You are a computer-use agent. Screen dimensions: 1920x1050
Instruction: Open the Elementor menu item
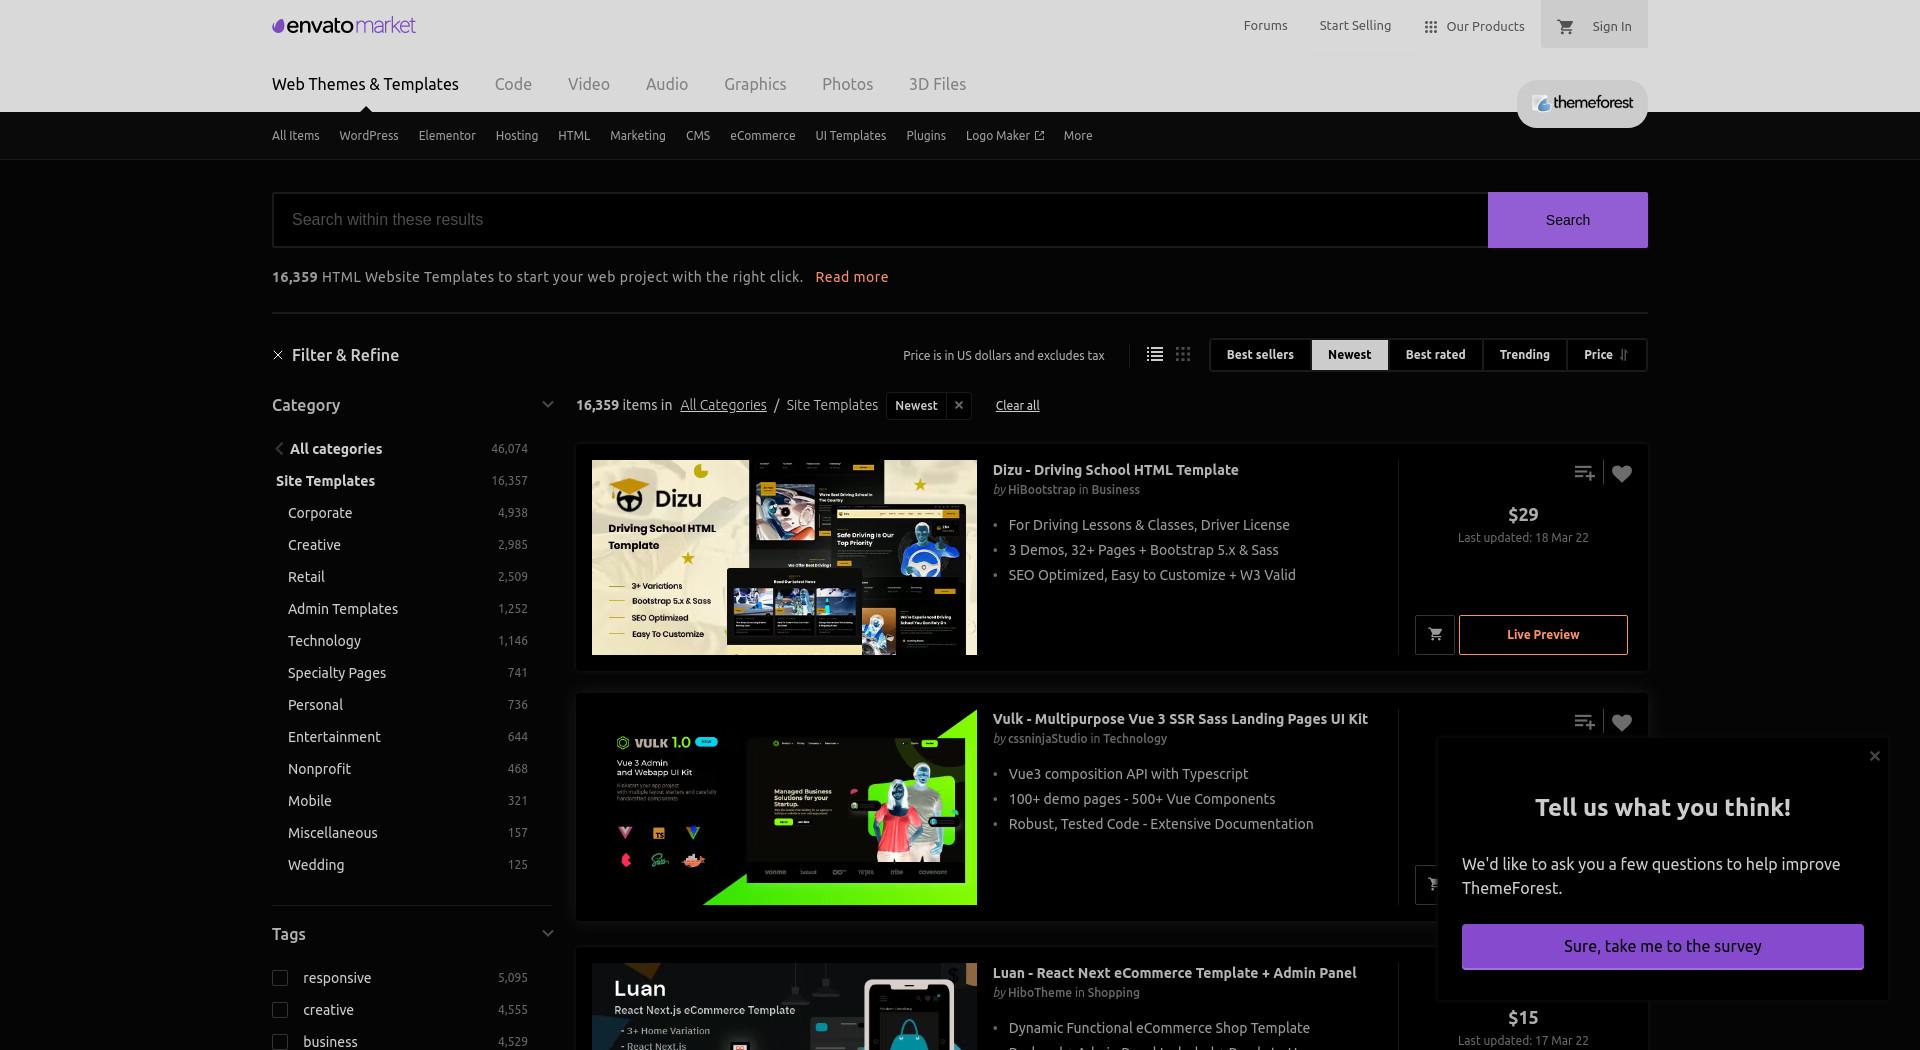(x=447, y=136)
